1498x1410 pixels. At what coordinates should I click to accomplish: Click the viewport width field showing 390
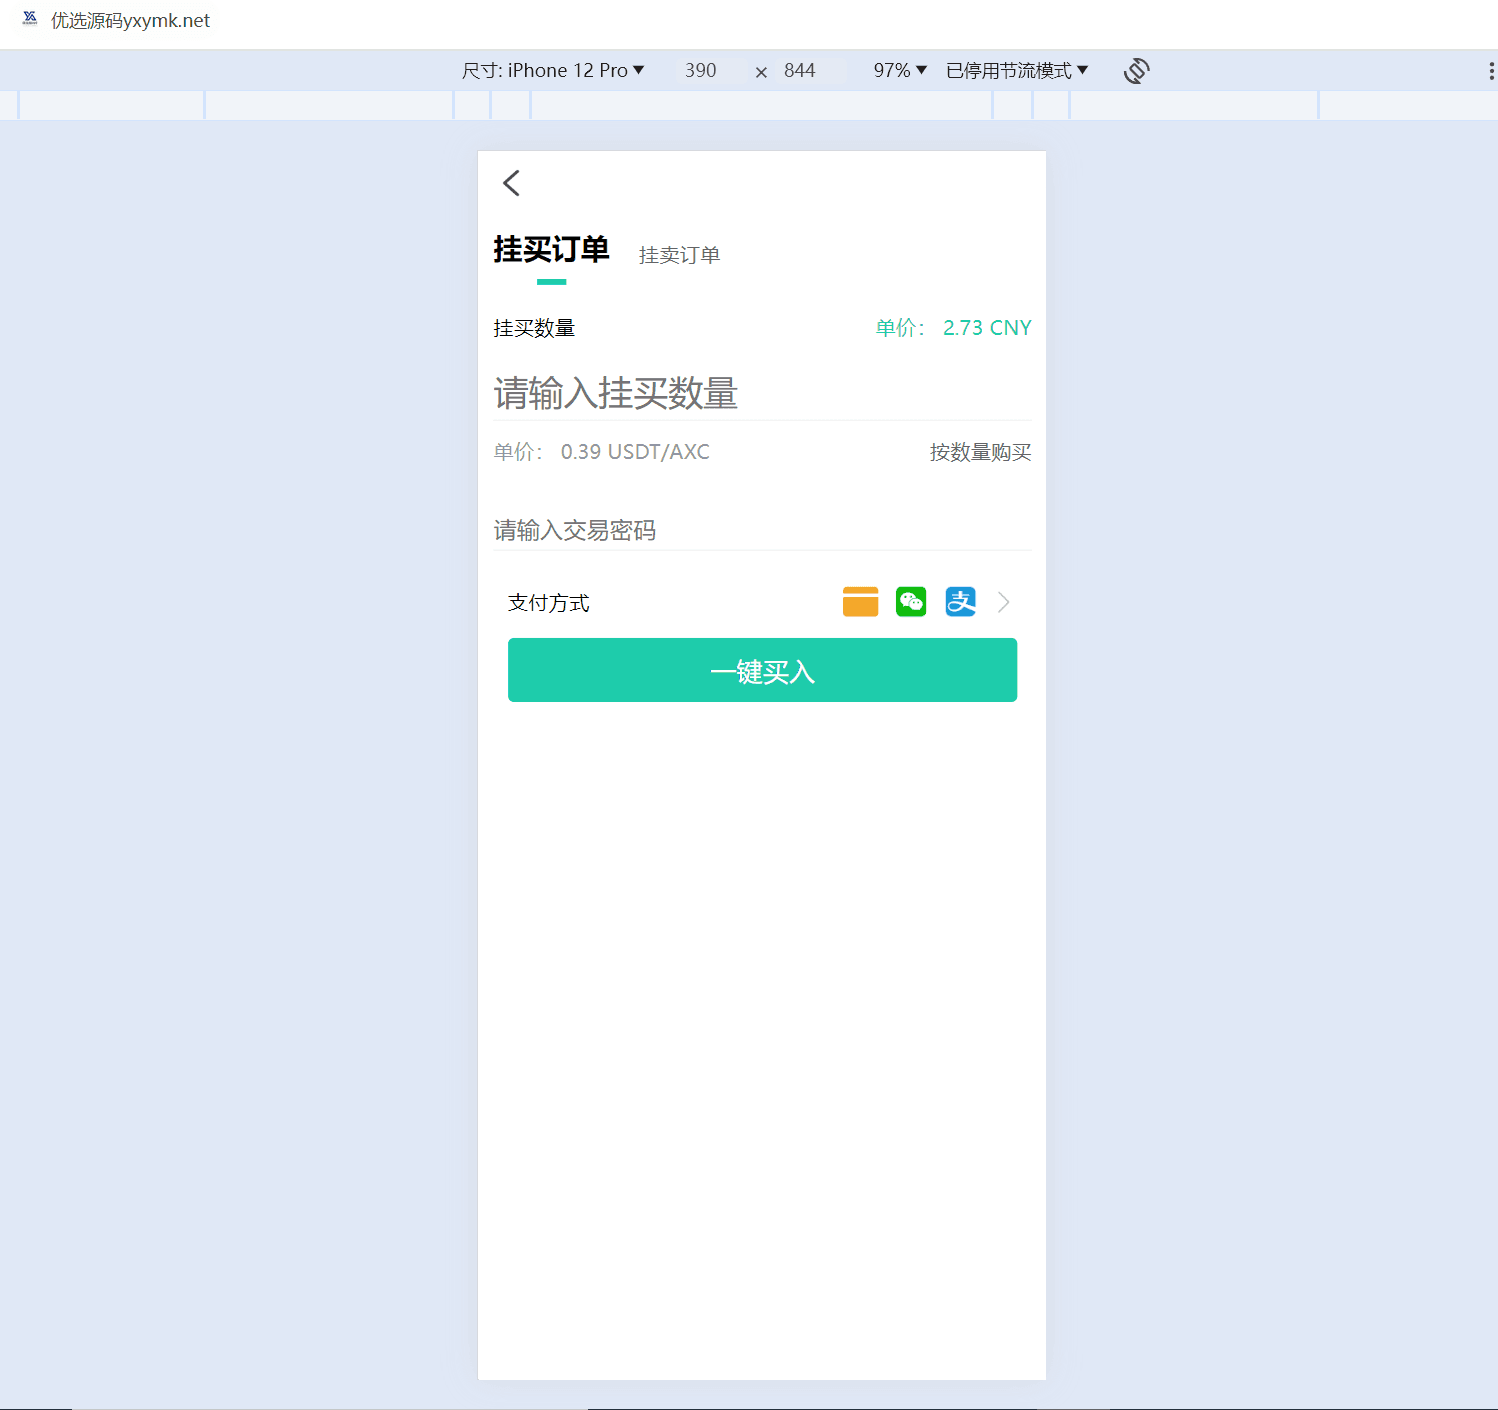pyautogui.click(x=701, y=71)
